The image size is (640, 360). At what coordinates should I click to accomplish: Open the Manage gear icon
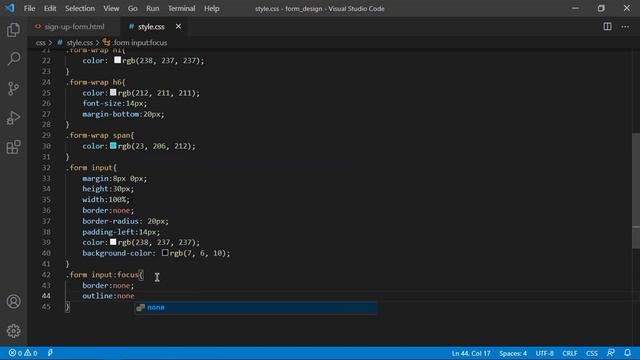[x=13, y=331]
